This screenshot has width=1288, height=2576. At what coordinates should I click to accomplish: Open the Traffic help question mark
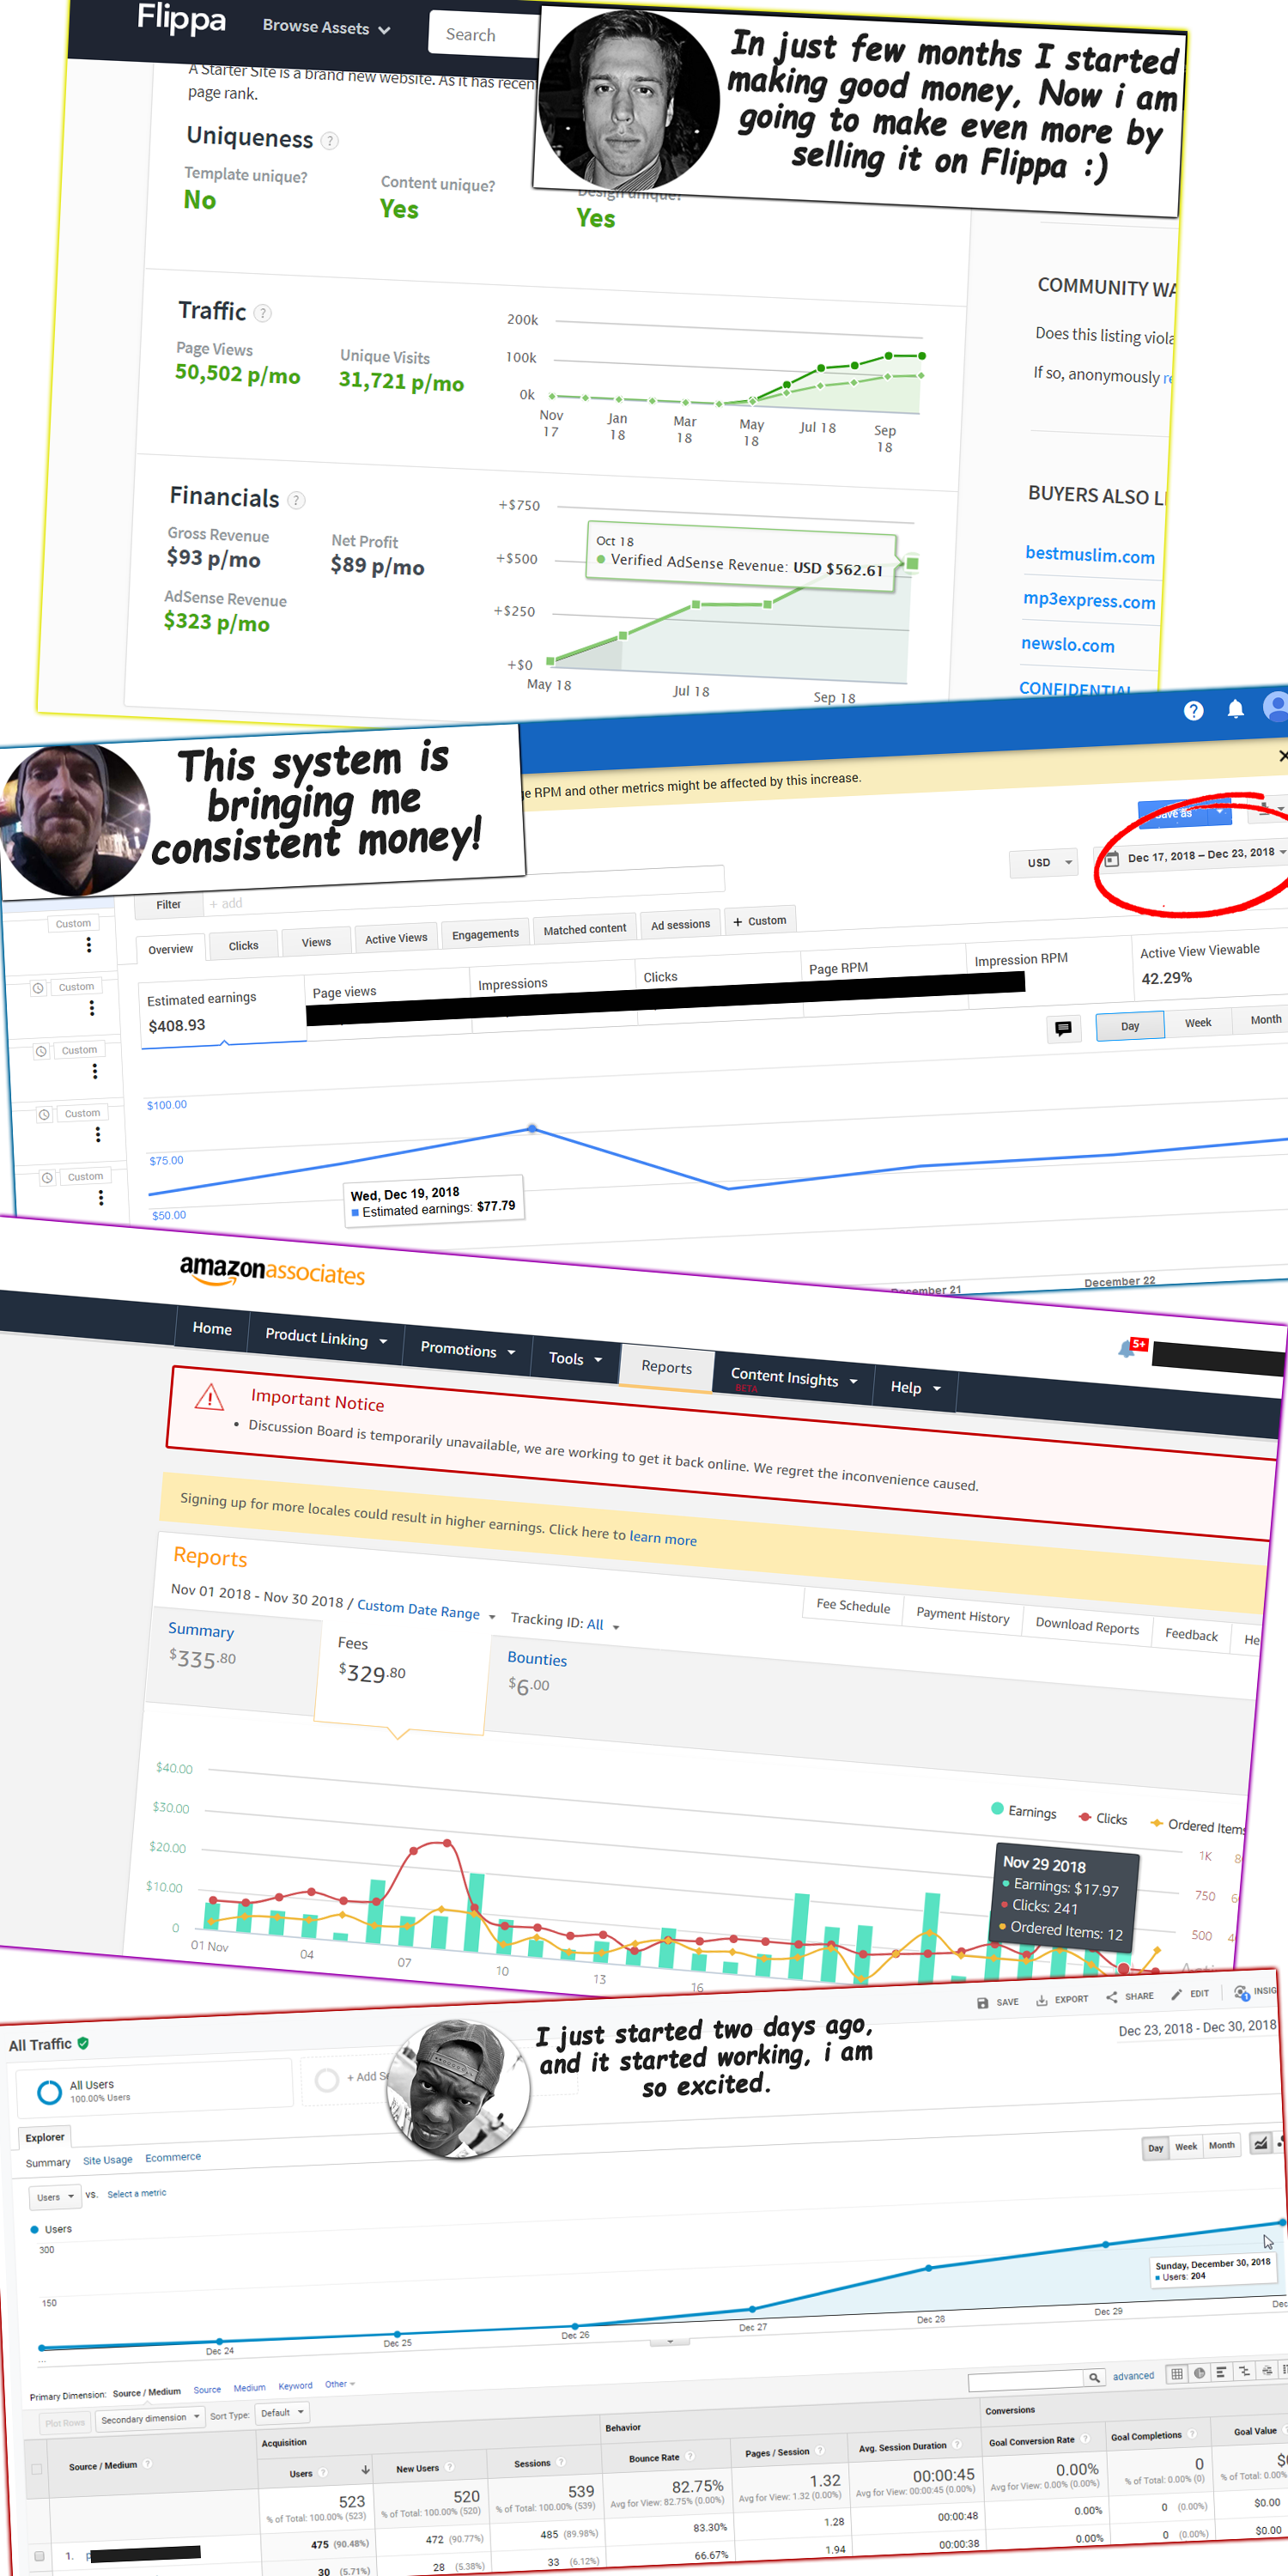pyautogui.click(x=262, y=313)
